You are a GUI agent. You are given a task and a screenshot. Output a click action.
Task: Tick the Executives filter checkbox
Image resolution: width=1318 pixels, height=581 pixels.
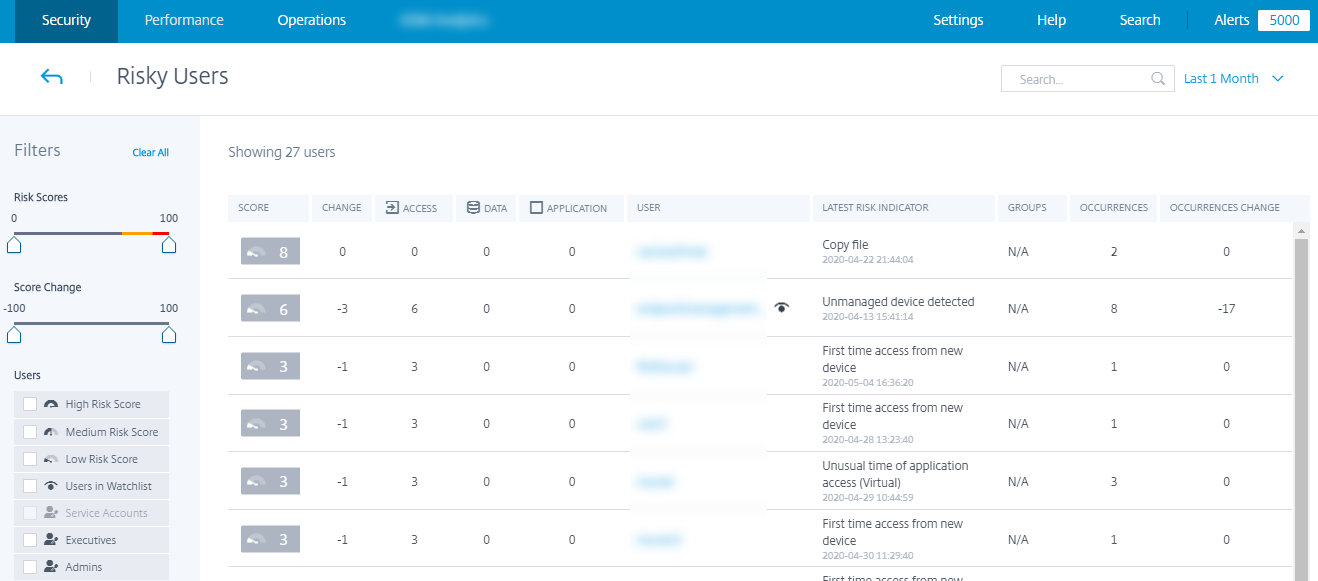pyautogui.click(x=30, y=540)
